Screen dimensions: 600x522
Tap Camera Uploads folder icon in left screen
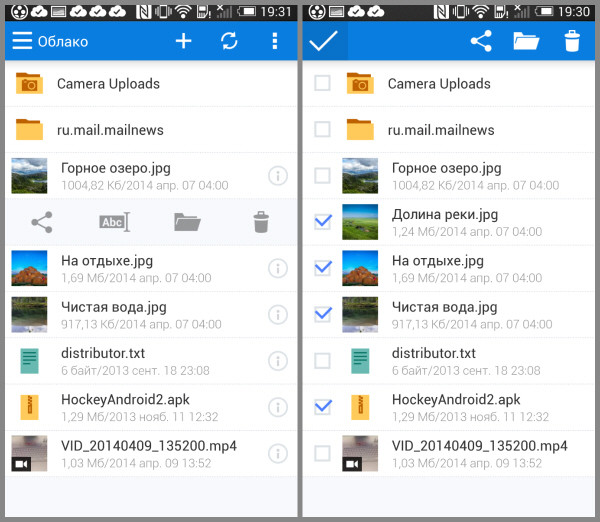pos(29,83)
